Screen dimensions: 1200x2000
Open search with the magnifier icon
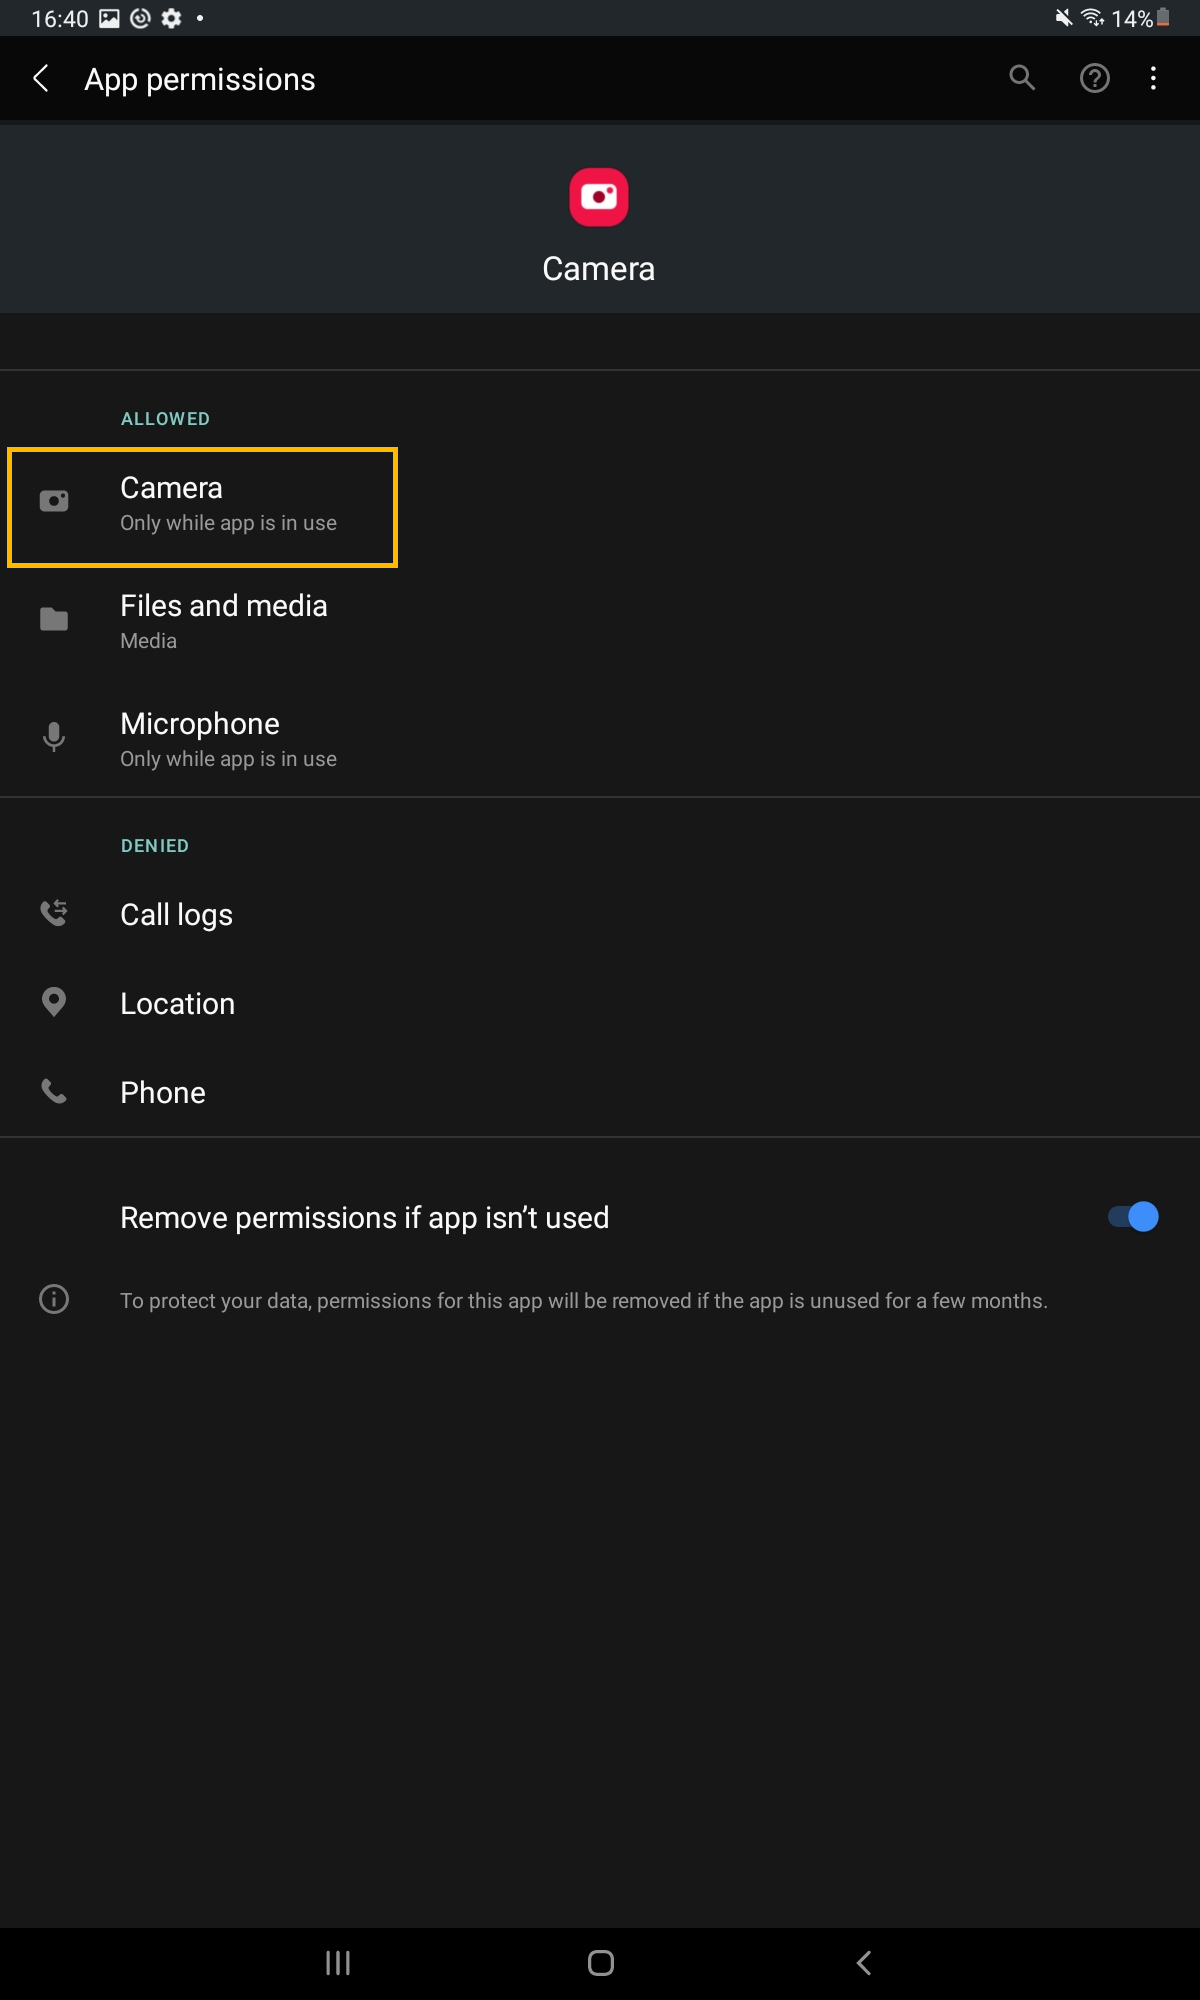pos(1021,78)
